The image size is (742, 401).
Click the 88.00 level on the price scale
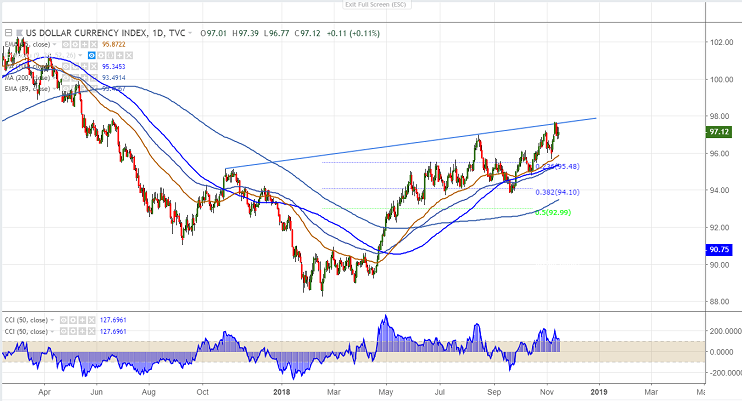tap(721, 302)
